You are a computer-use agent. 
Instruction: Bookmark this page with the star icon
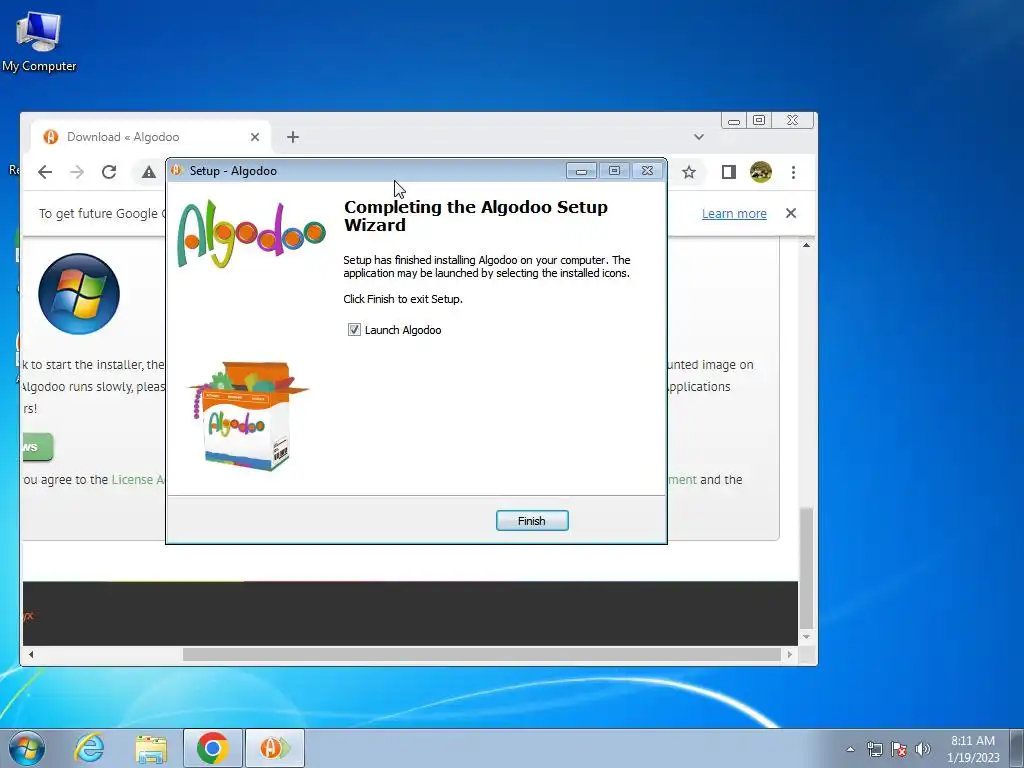pos(688,172)
